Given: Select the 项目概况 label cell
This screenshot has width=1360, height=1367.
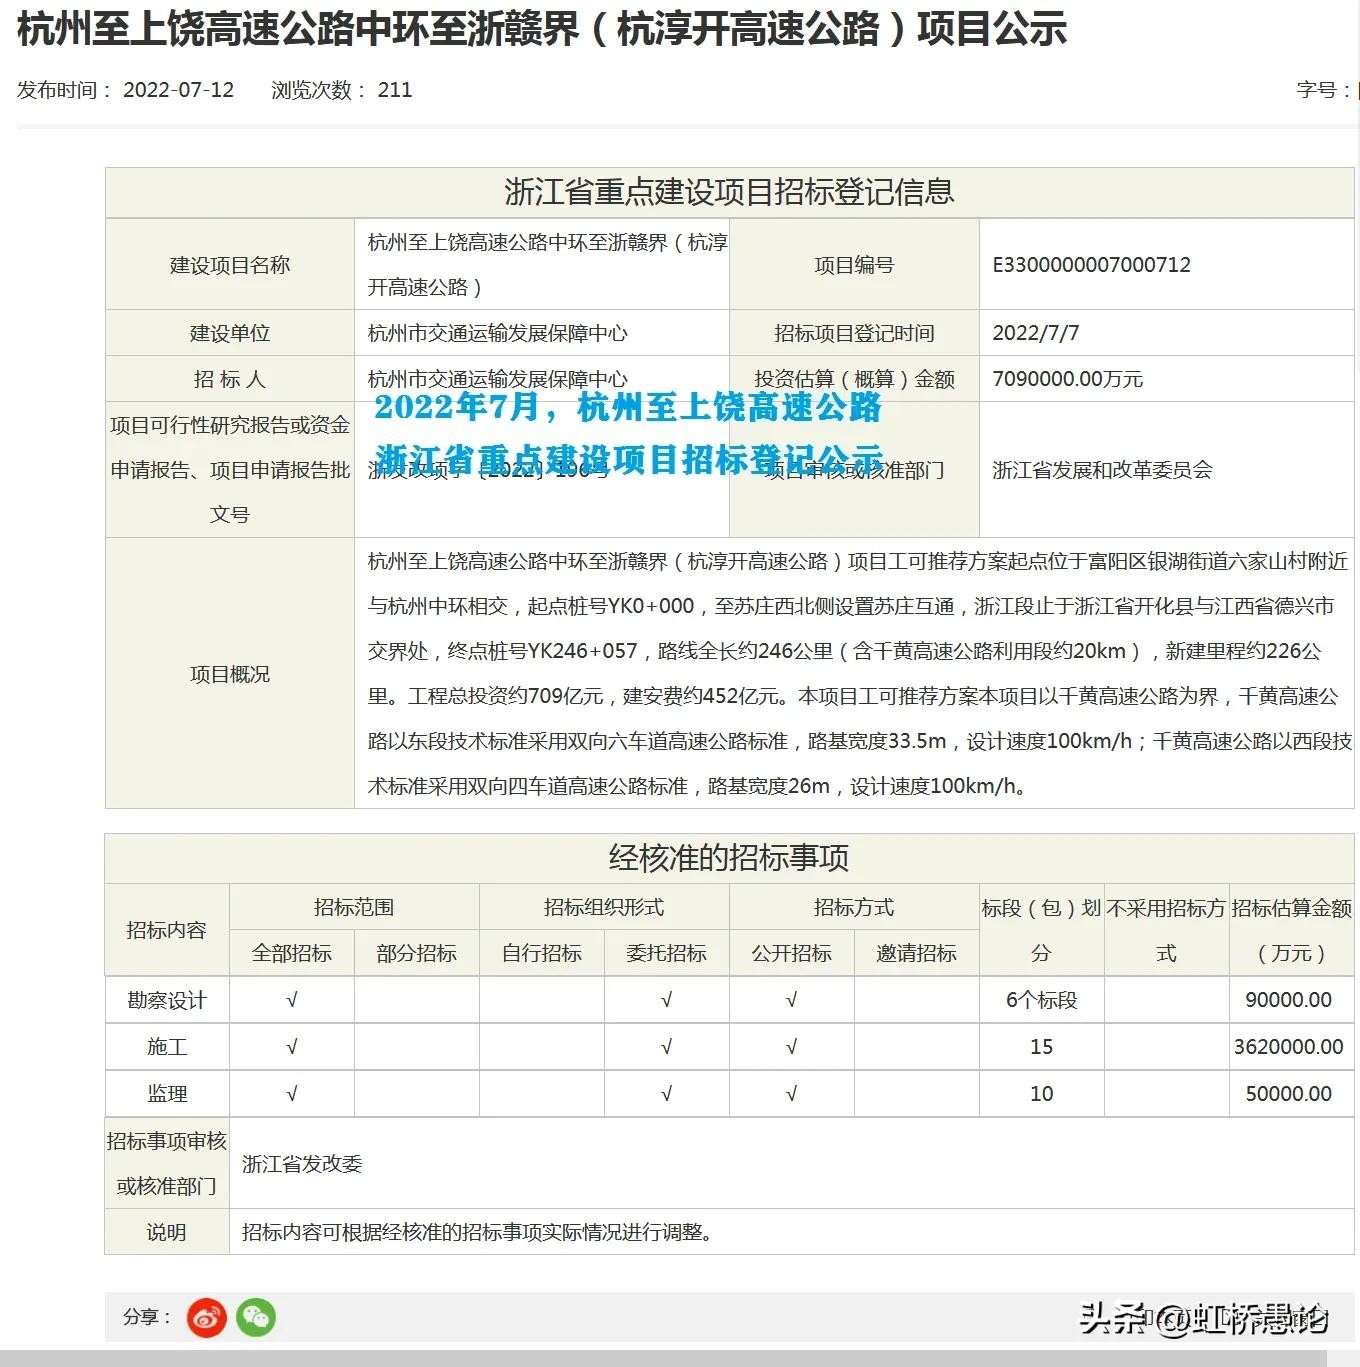Looking at the screenshot, I should point(230,674).
